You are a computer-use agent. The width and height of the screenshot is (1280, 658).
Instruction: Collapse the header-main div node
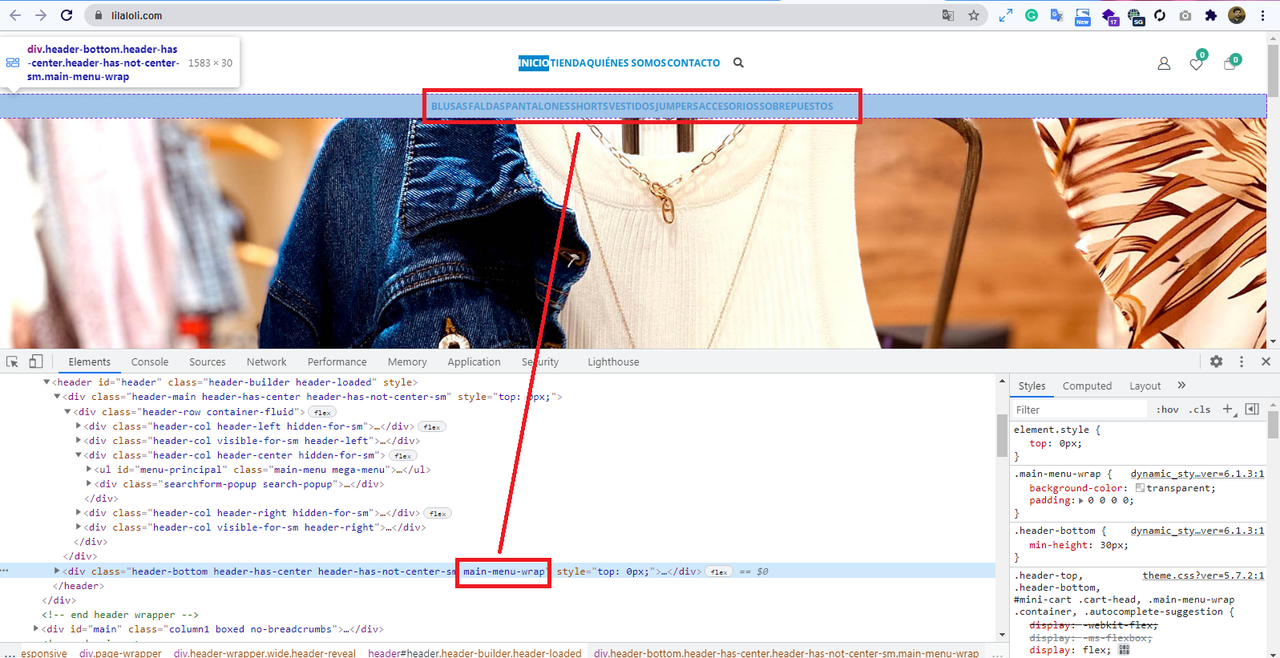57,397
